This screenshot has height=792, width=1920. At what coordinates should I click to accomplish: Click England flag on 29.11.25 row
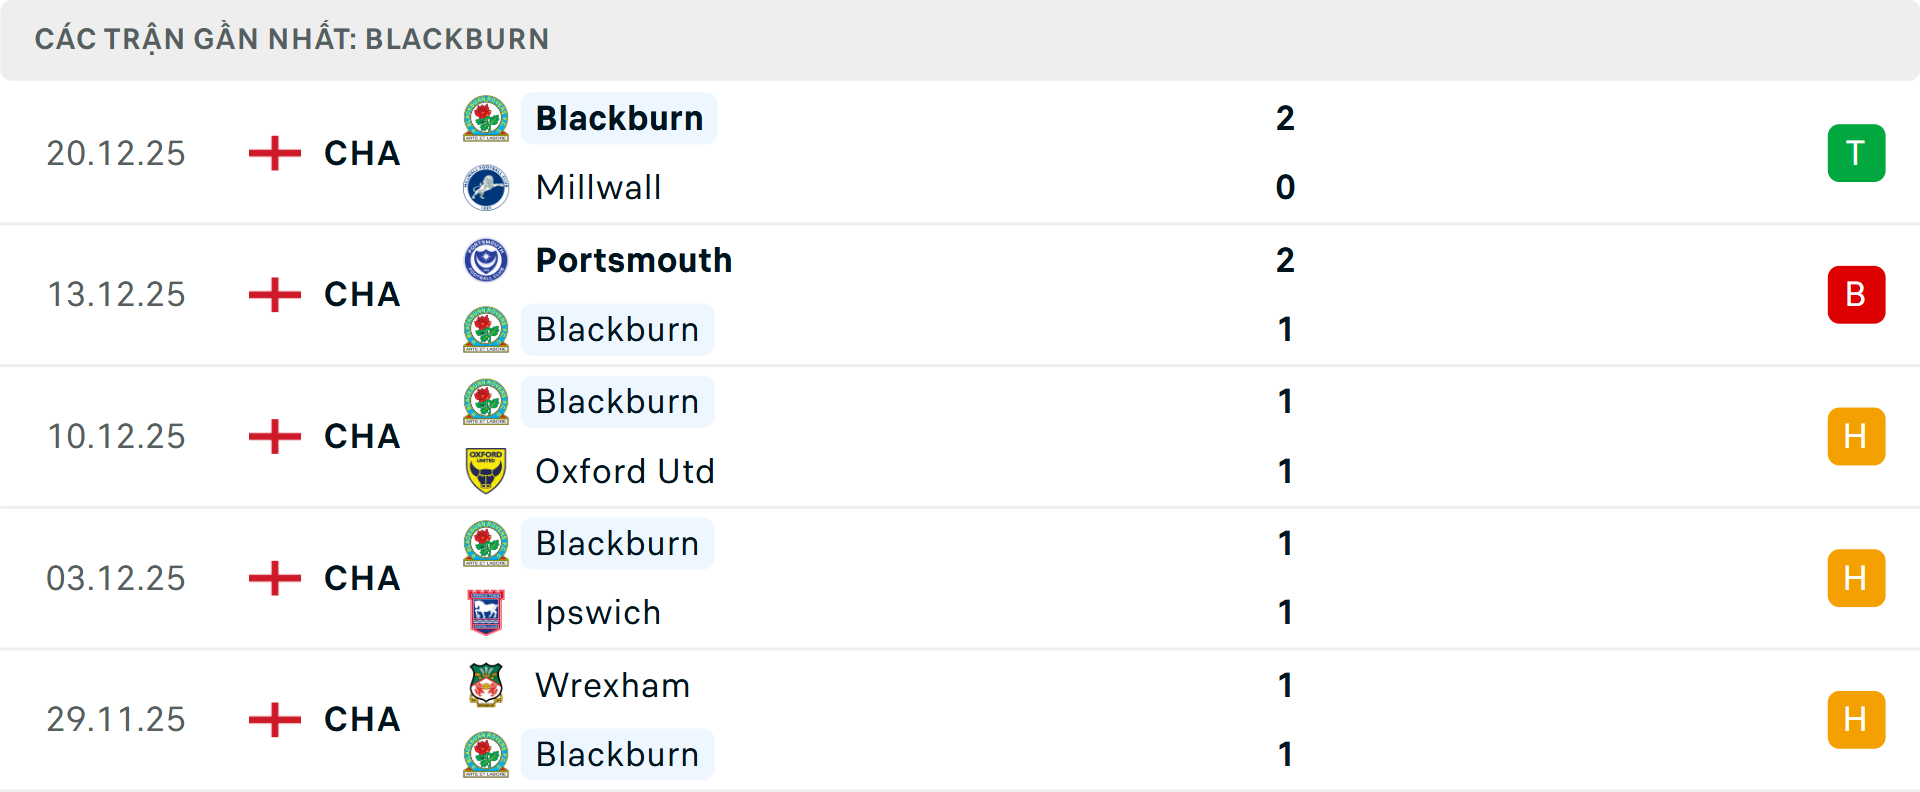(274, 719)
